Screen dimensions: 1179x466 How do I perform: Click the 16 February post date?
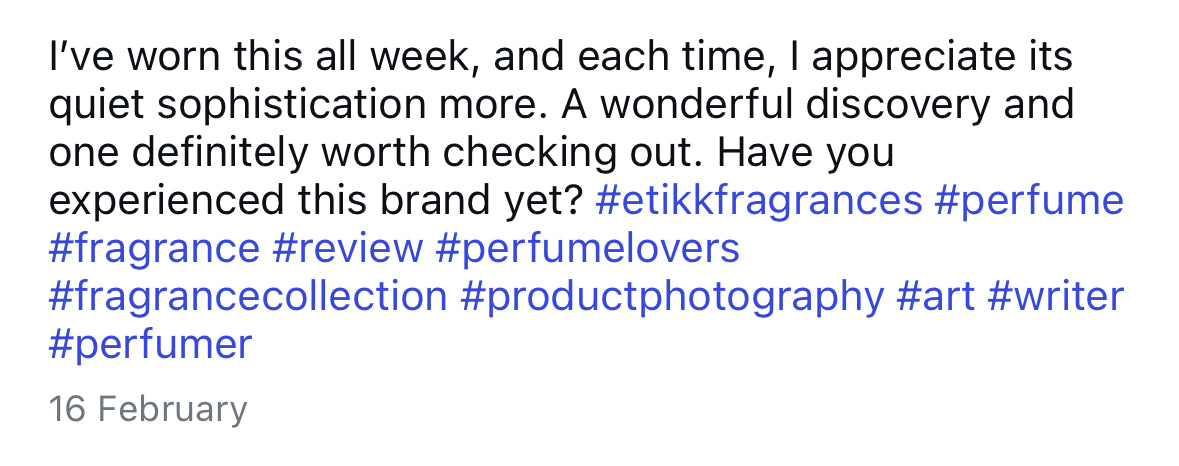[x=148, y=410]
